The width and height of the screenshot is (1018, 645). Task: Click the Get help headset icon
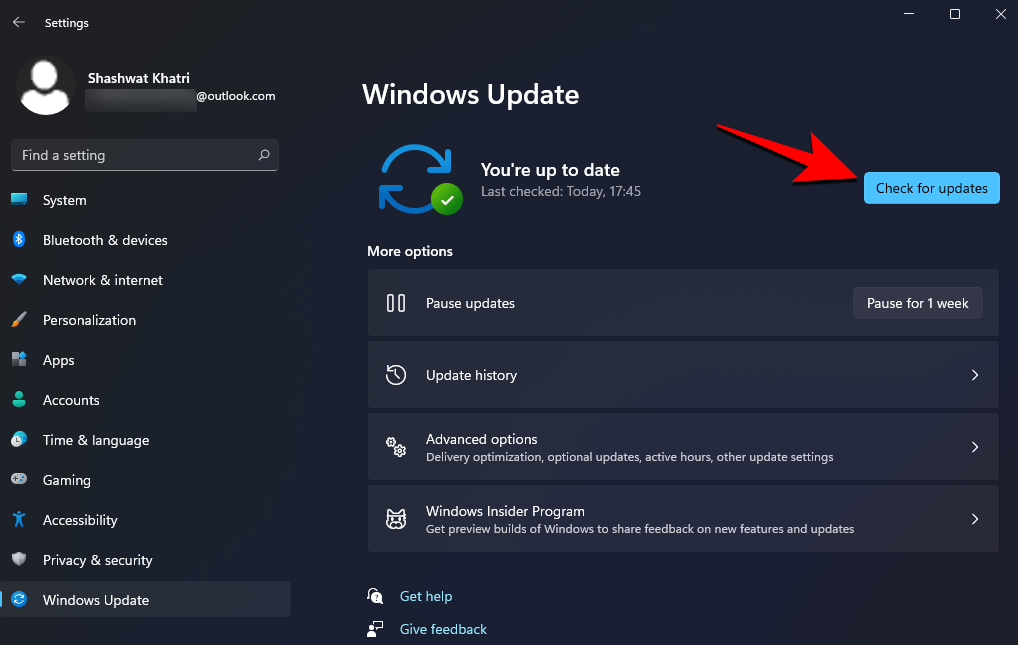(375, 596)
